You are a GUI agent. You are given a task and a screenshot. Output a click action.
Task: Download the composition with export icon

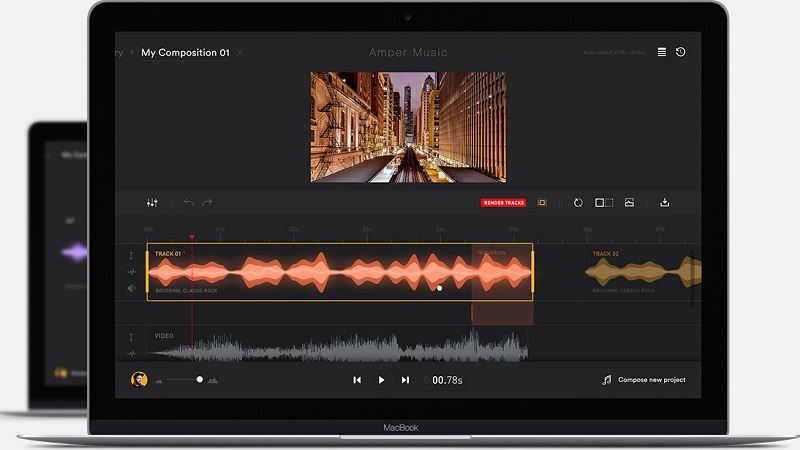point(664,203)
